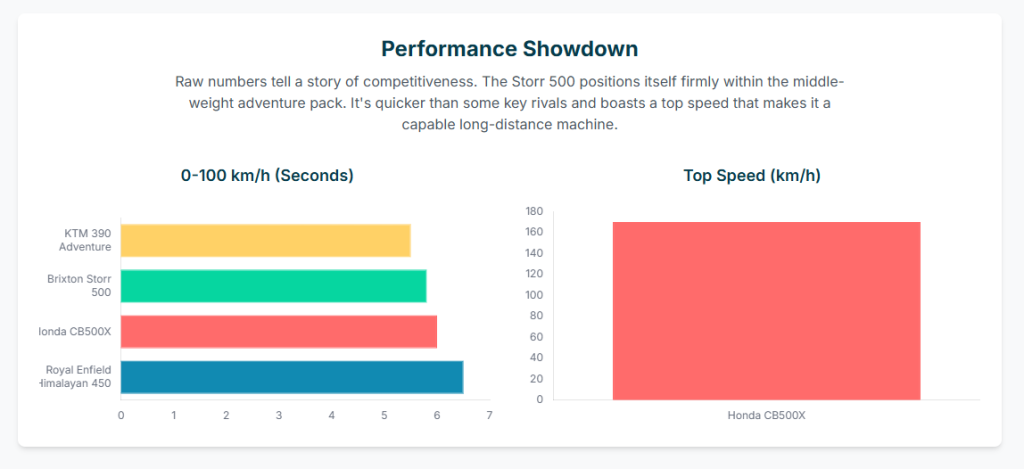Viewport: 1024px width, 469px height.
Task: Click the 60 tick on Top Speed axis
Action: tap(536, 337)
